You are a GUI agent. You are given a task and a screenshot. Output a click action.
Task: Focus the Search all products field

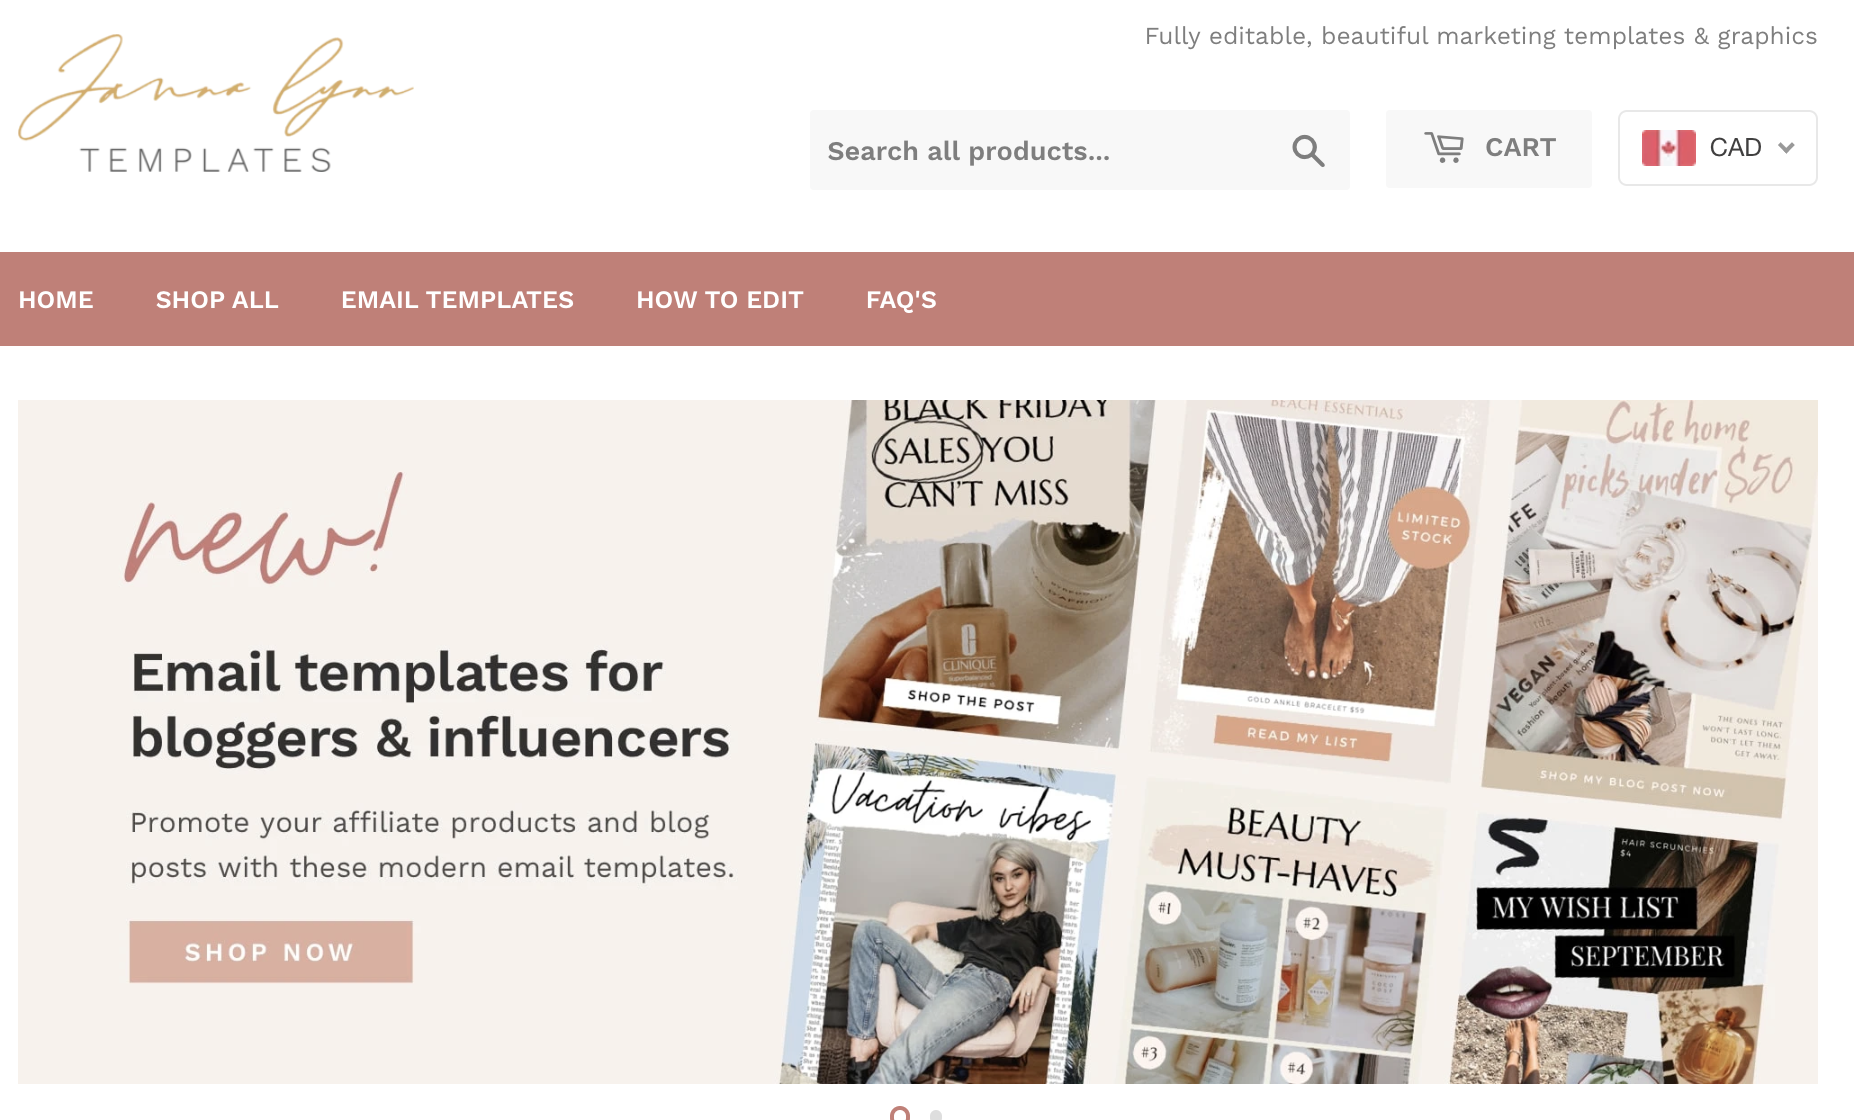[x=1080, y=150]
